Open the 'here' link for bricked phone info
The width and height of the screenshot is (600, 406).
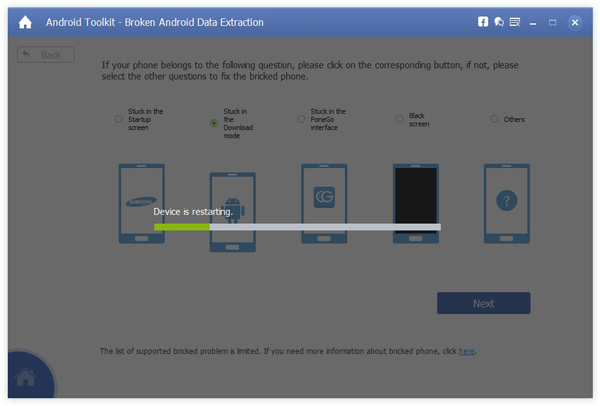click(x=466, y=352)
